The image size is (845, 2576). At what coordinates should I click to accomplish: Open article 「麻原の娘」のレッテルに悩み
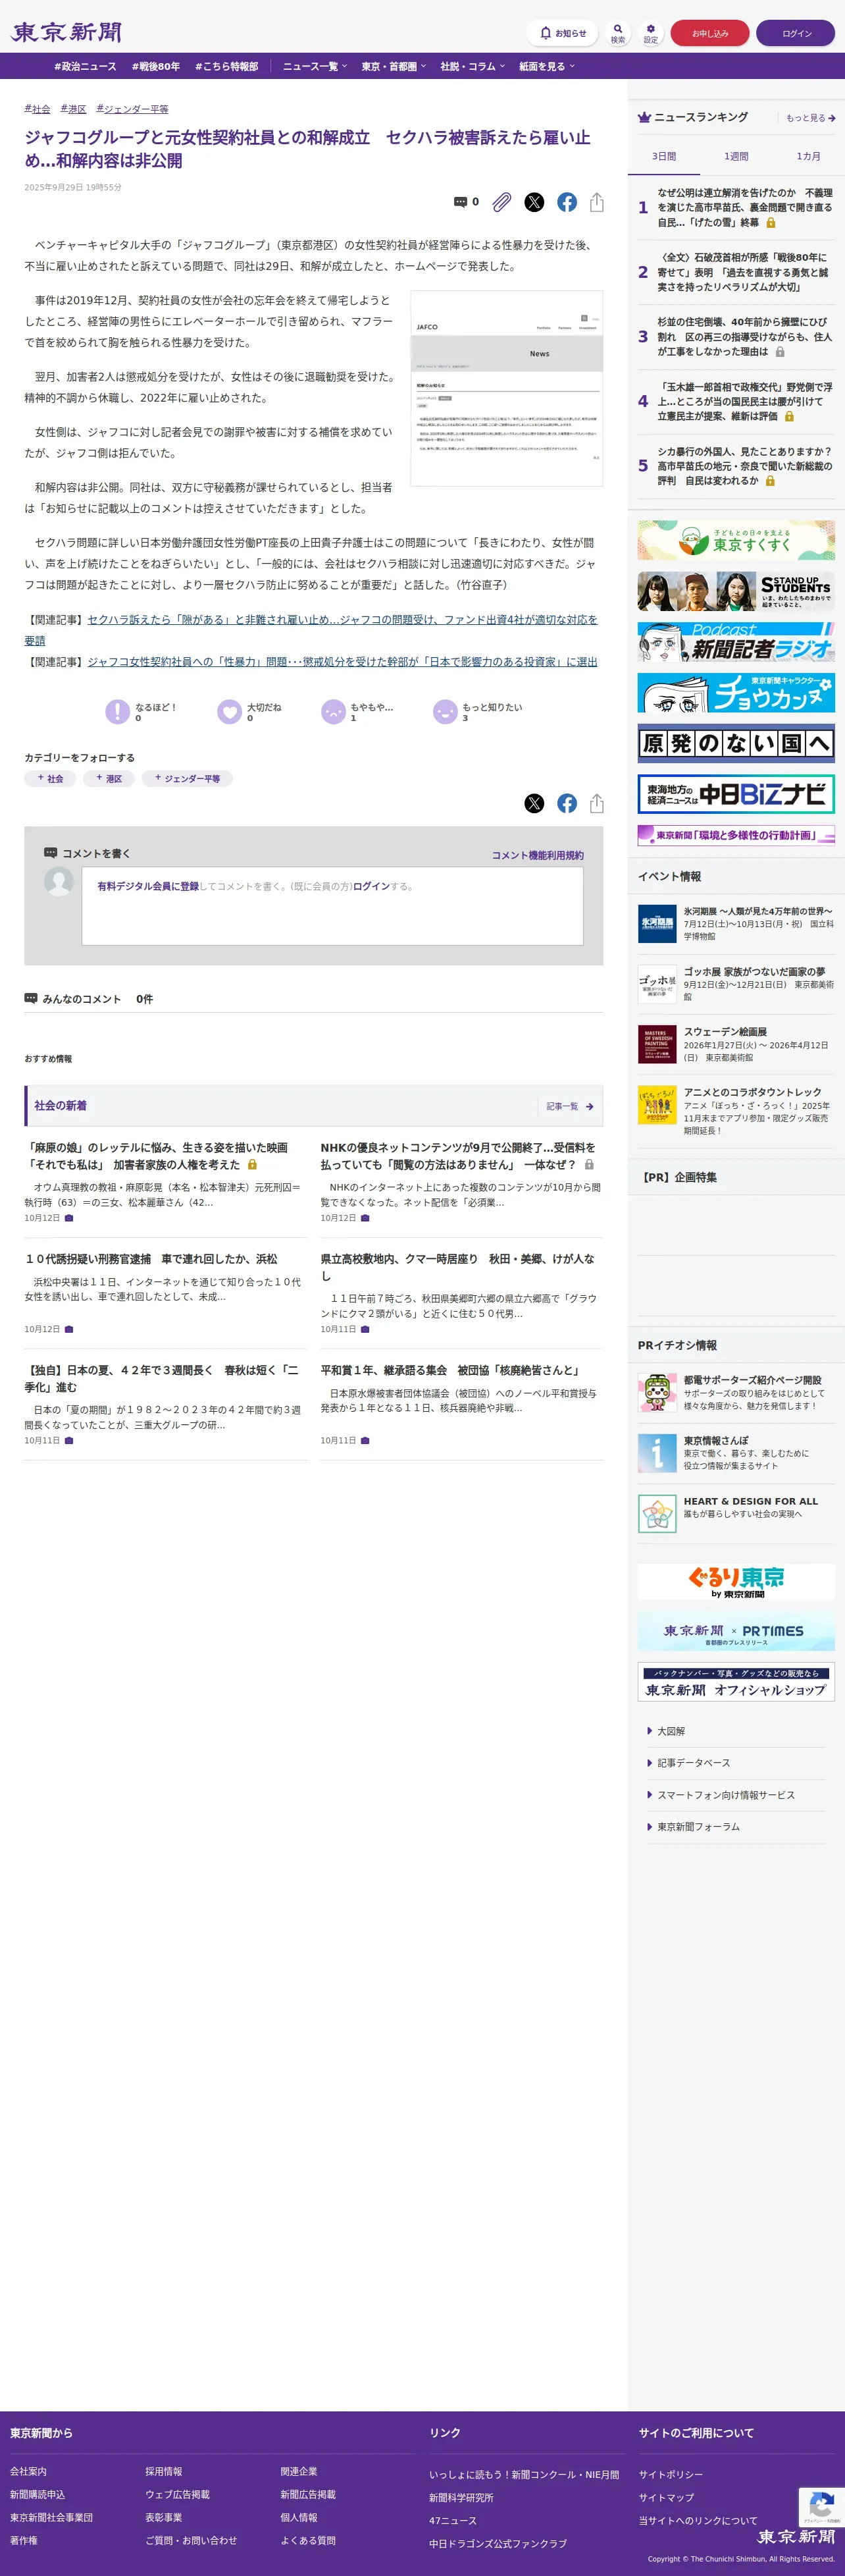(x=156, y=1156)
